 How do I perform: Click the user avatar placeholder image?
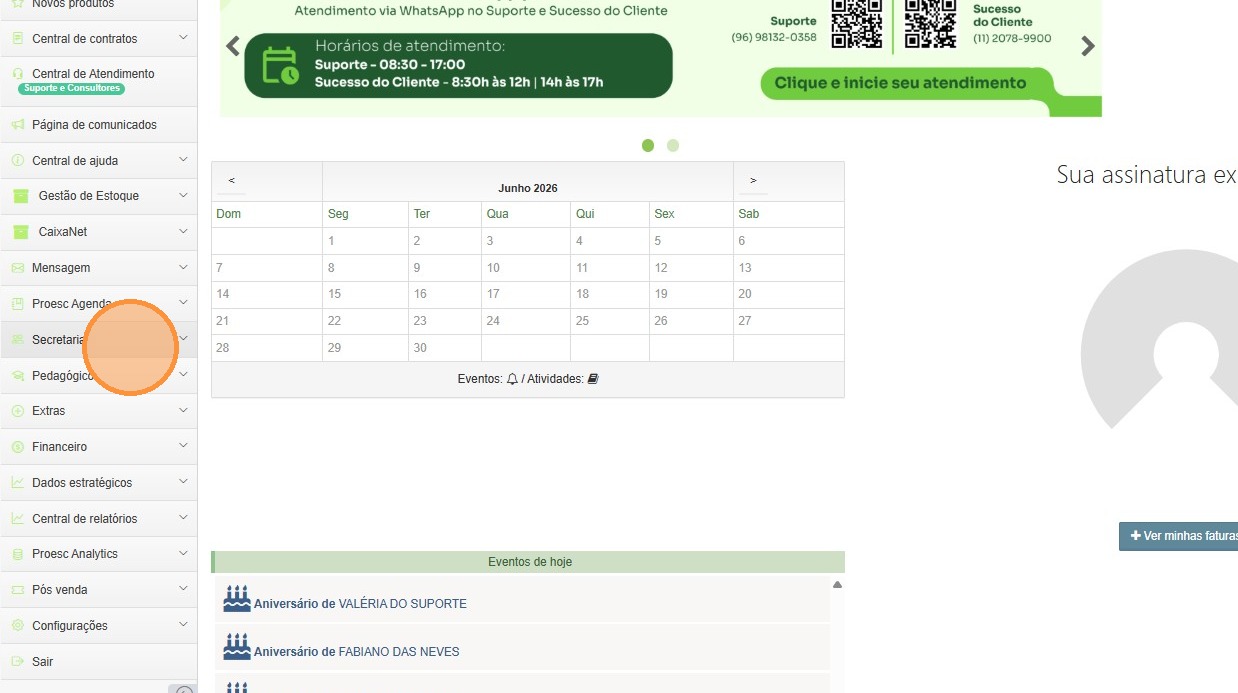click(x=1160, y=340)
